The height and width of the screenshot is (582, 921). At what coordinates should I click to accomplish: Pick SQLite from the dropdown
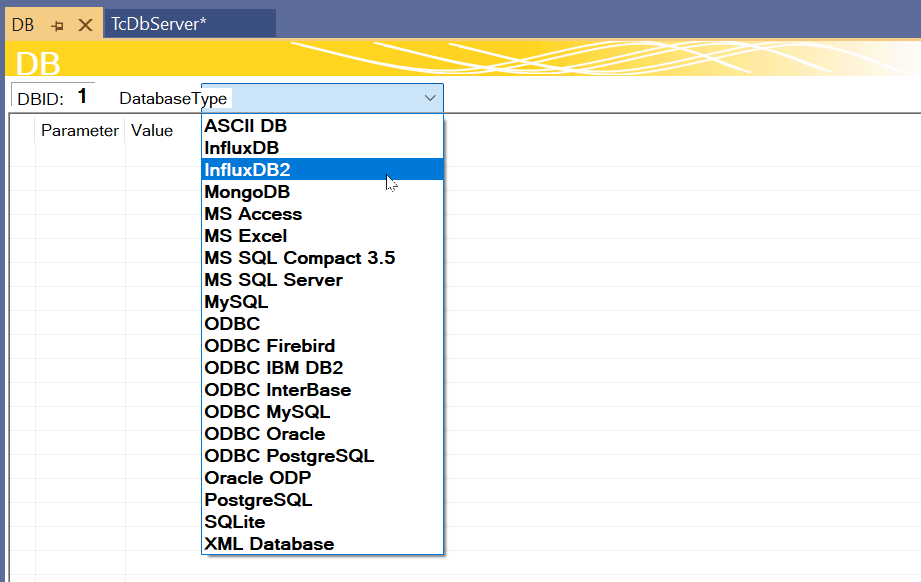point(322,522)
